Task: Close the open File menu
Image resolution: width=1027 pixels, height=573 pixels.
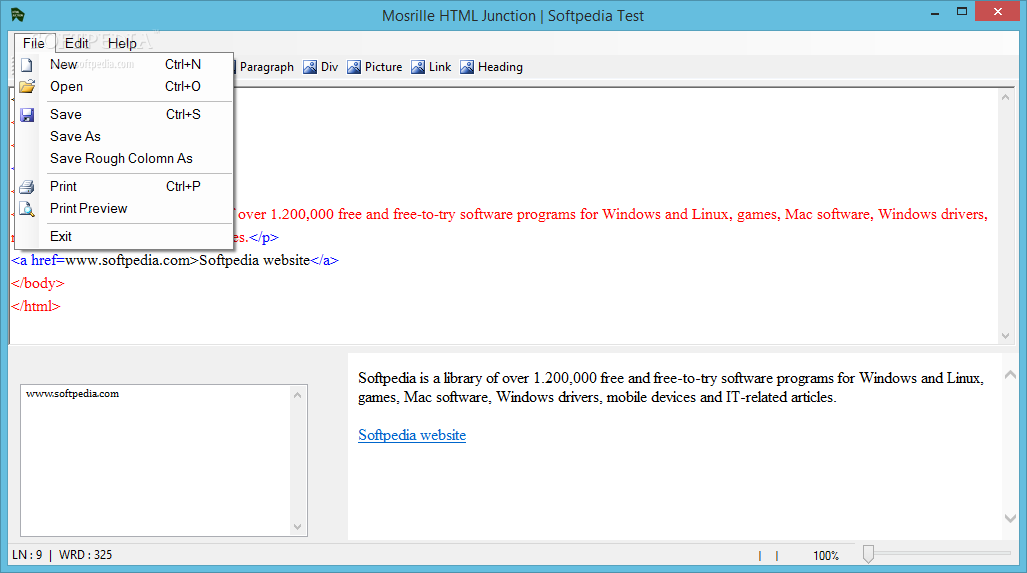Action: pyautogui.click(x=34, y=43)
